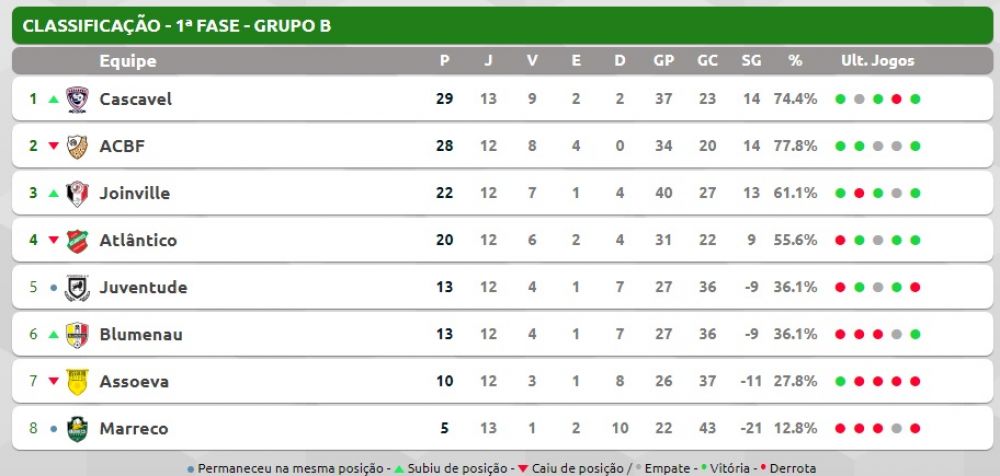Click the ACBF team crest
This screenshot has width=1000, height=476.
77,146
